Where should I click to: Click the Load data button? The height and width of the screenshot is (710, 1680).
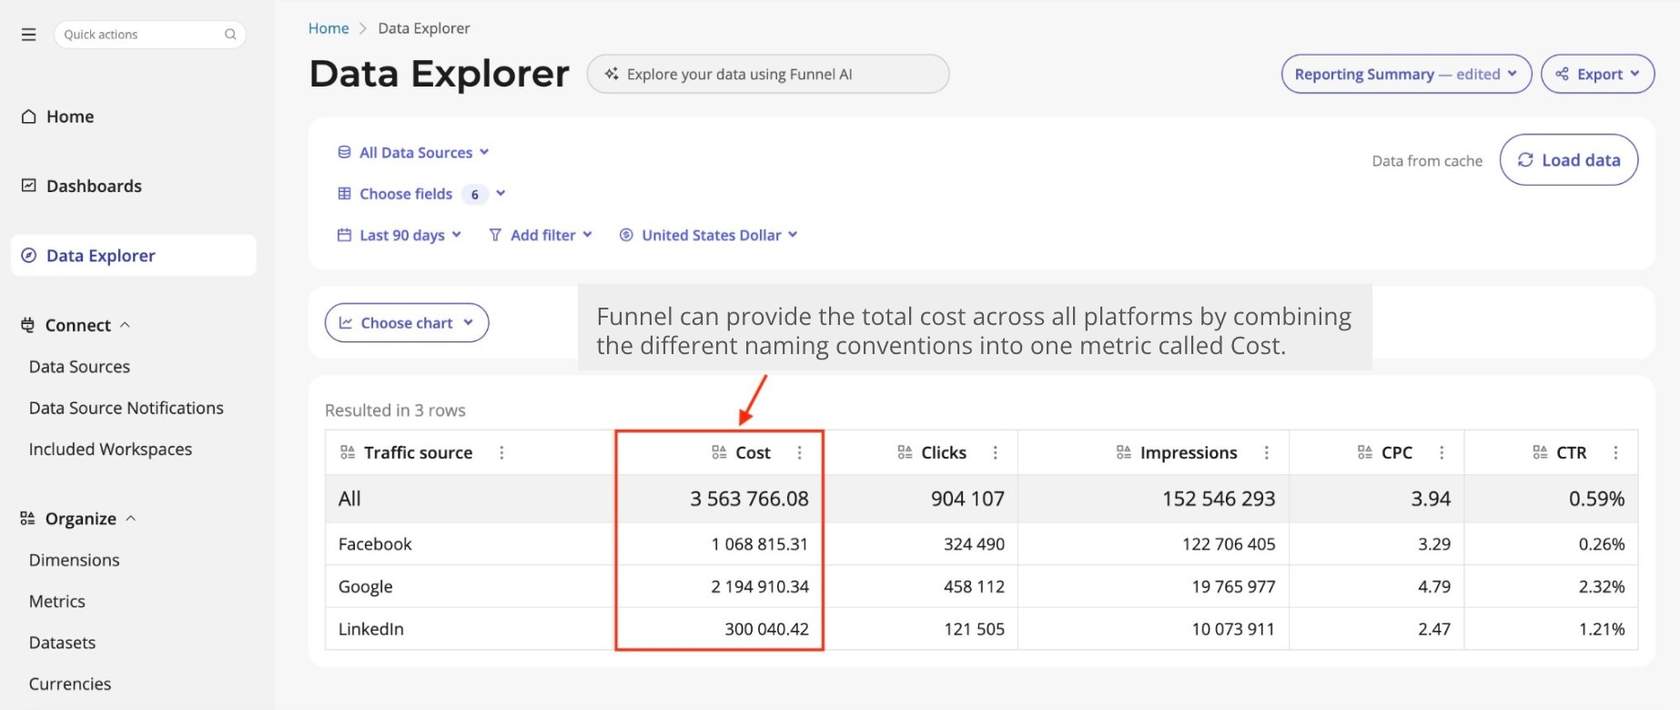click(x=1568, y=160)
